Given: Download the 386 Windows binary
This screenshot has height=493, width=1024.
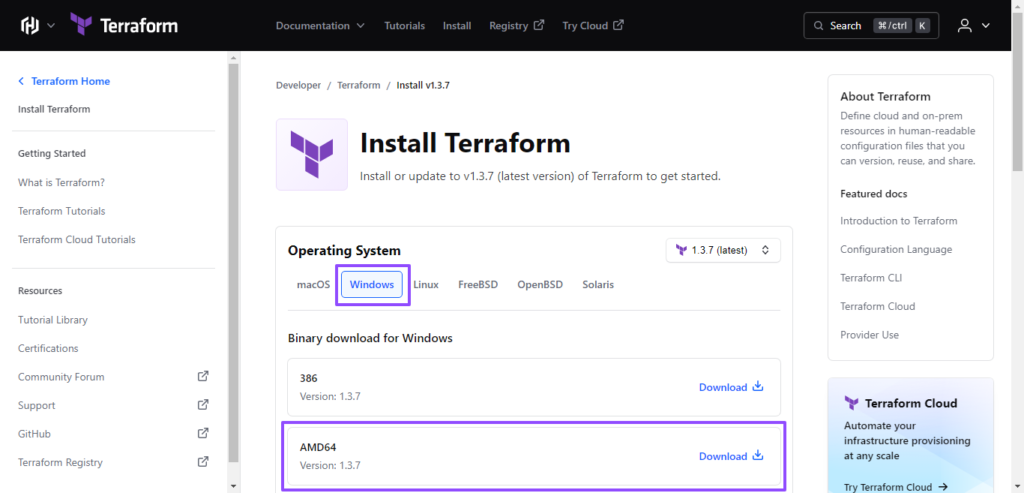Looking at the screenshot, I should 731,387.
